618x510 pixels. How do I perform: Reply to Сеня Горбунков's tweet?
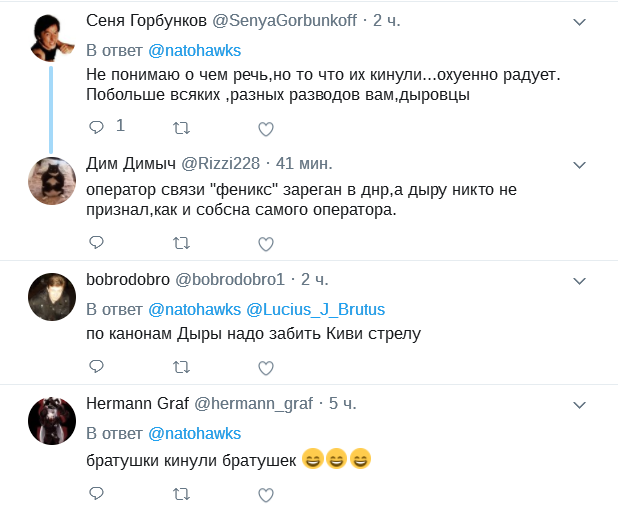(x=97, y=127)
